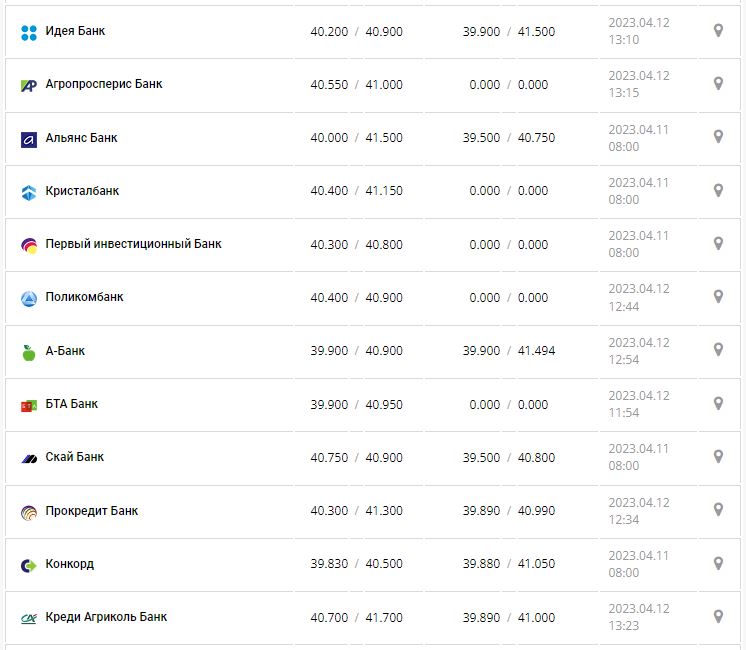This screenshot has width=746, height=650.
Task: Click the location pin for Агропросперис Банк
Action: (x=718, y=84)
